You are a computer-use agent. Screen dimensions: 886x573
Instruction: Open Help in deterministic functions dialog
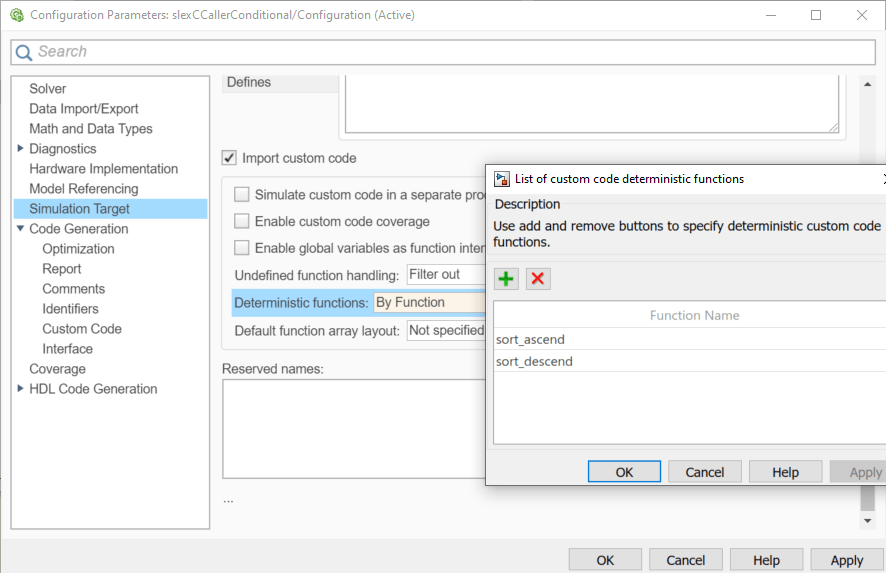[x=785, y=472]
